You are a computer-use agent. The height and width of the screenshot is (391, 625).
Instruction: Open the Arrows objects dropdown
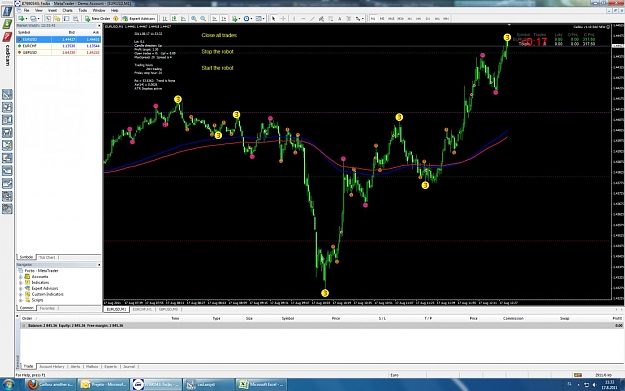tap(359, 18)
